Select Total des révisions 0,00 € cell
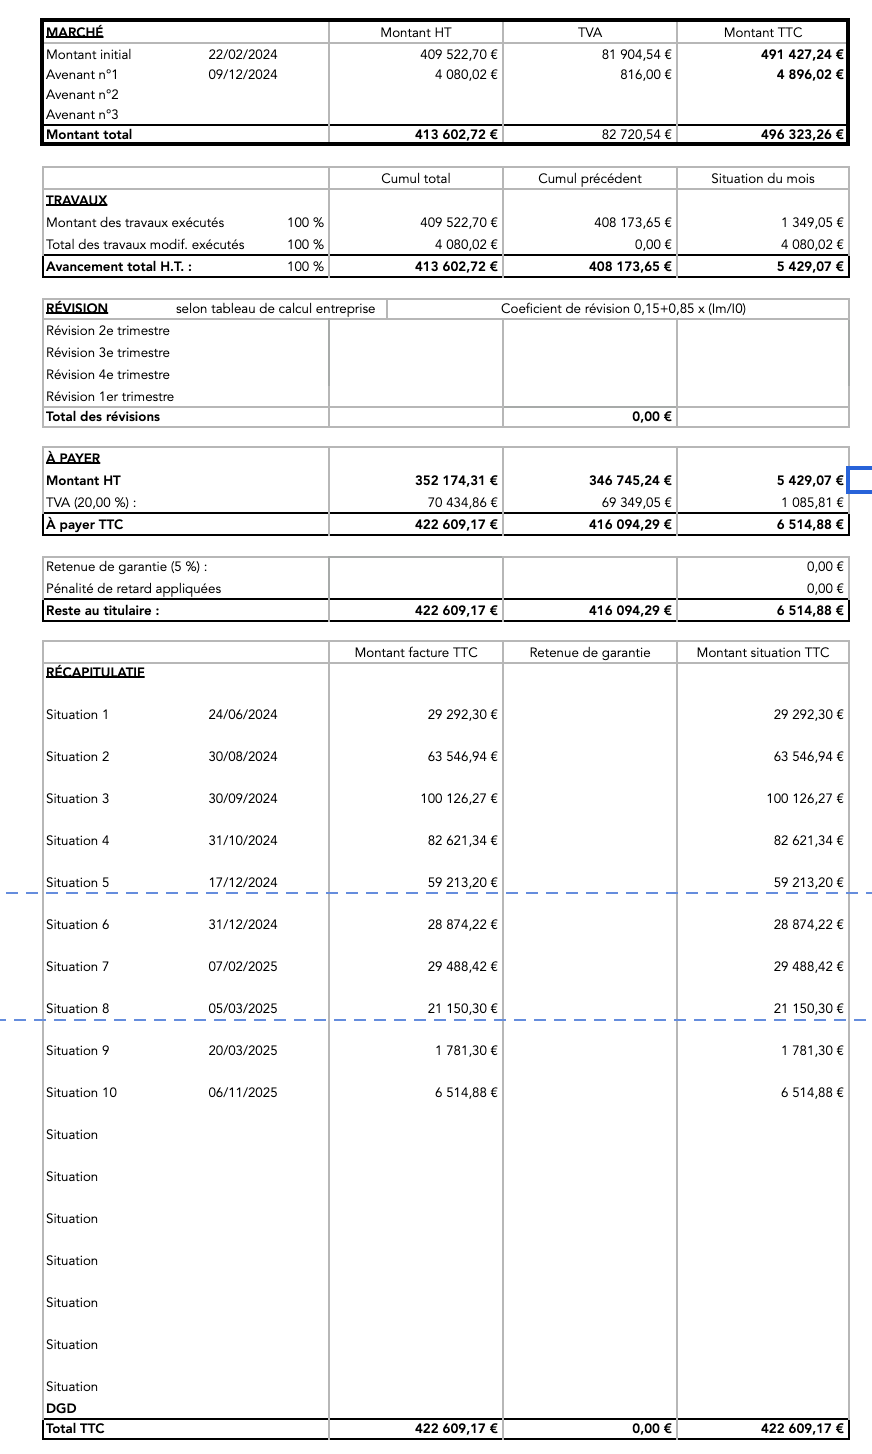Viewport: 872px width, 1454px height. pyautogui.click(x=651, y=417)
